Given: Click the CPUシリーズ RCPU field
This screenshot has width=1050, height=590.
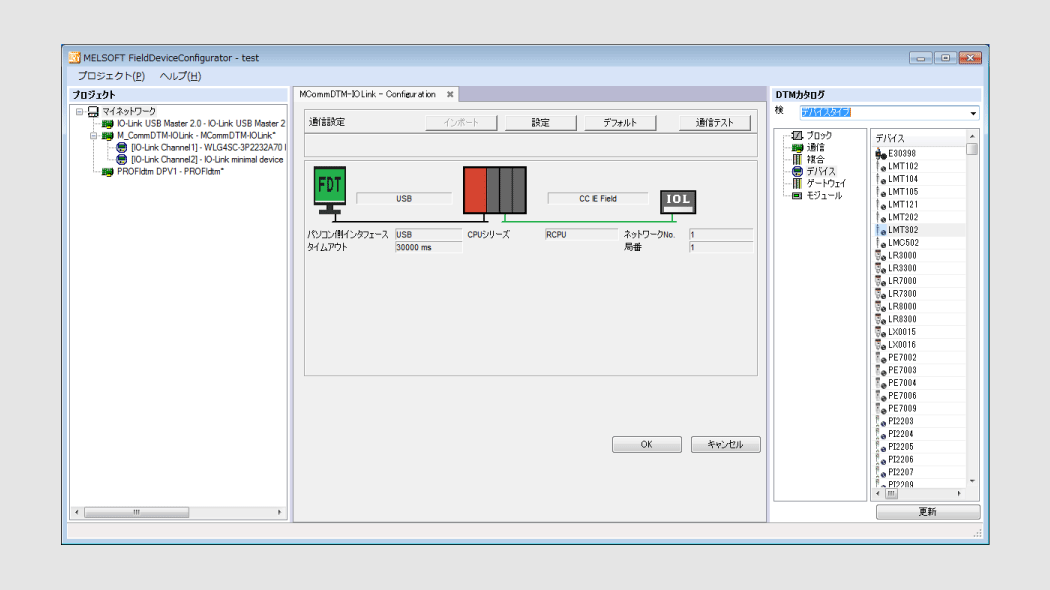Looking at the screenshot, I should pyautogui.click(x=581, y=235).
